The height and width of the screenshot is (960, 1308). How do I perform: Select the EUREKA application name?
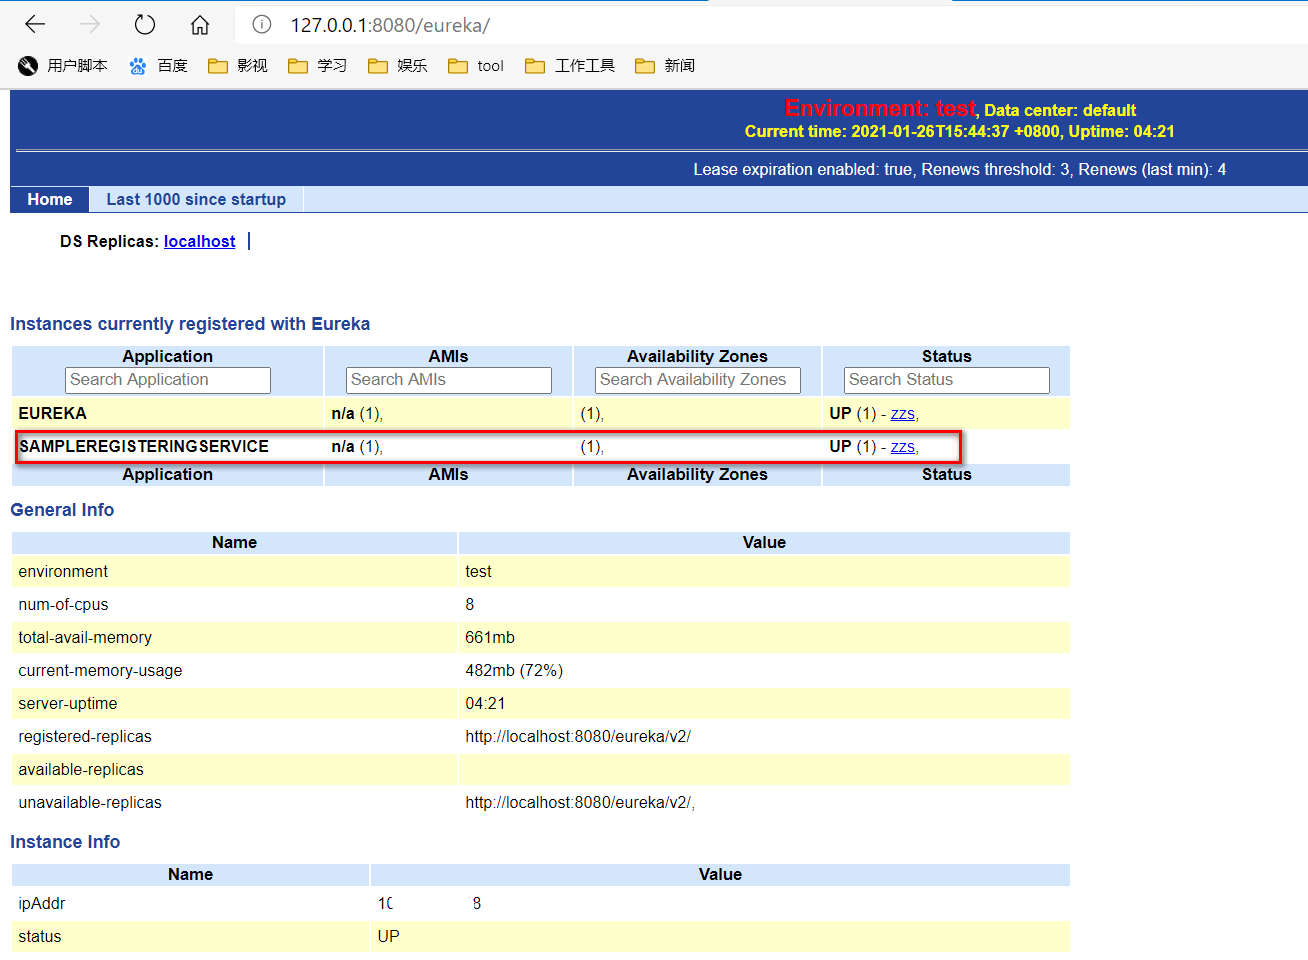53,413
